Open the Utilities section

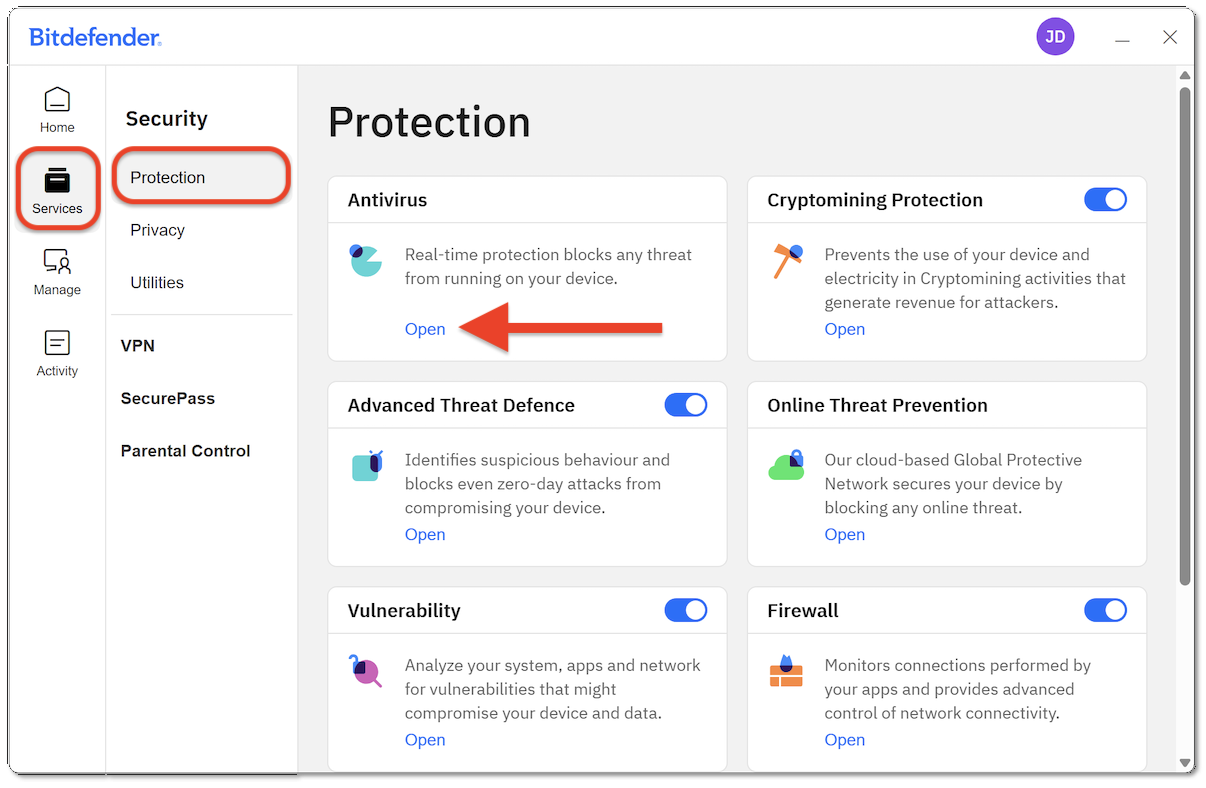(157, 281)
